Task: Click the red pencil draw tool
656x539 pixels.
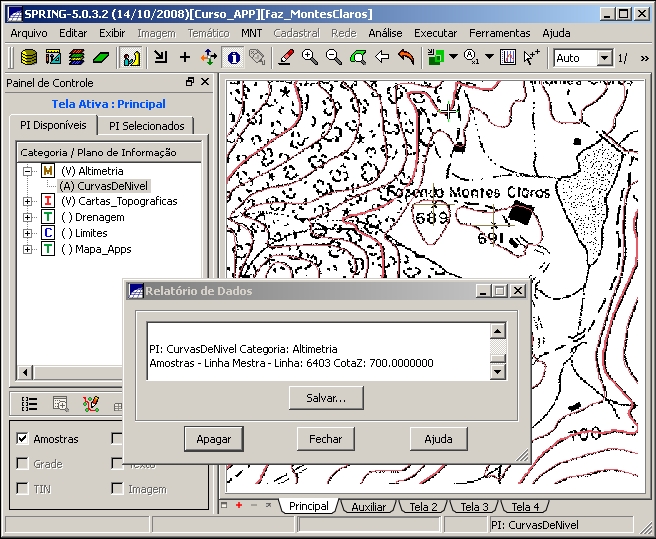Action: 286,58
